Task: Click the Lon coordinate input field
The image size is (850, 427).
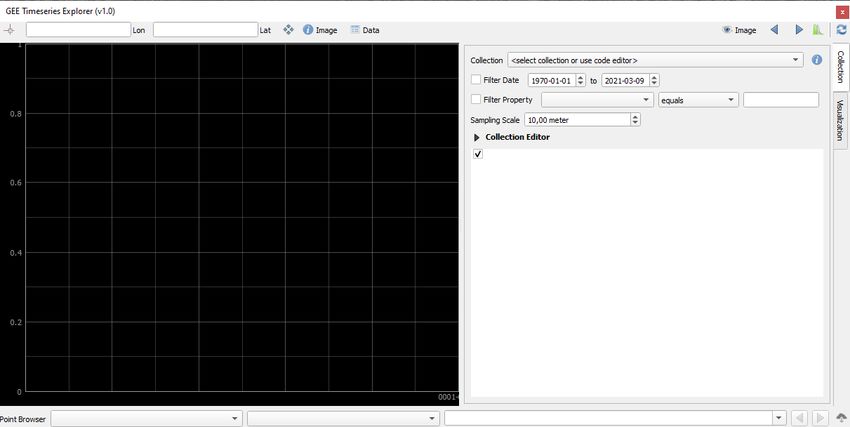Action: coord(78,30)
